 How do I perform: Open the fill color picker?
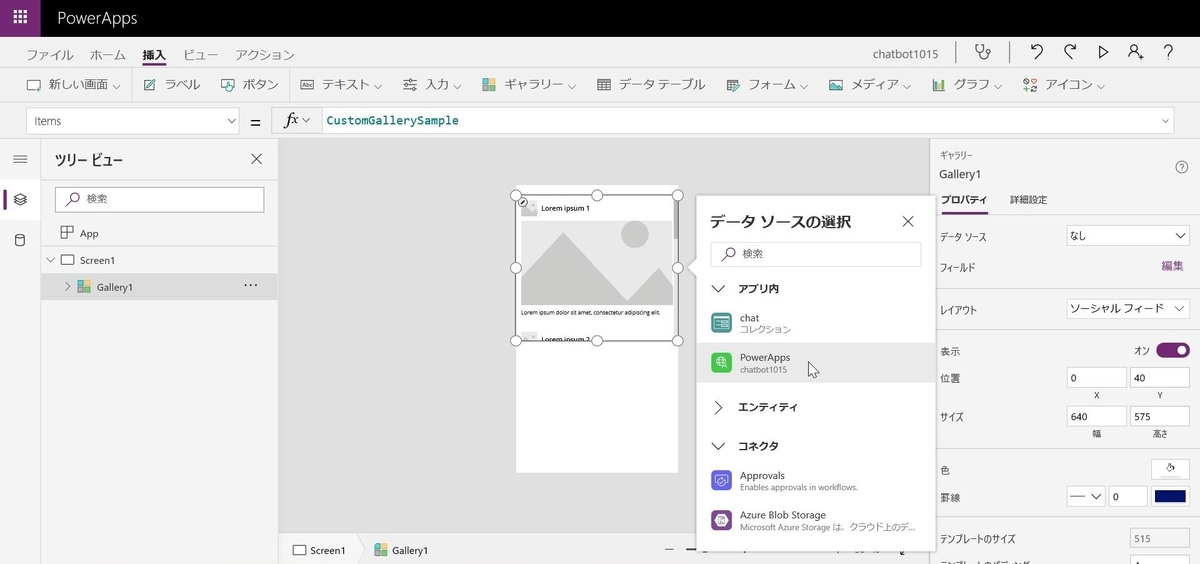(x=1170, y=468)
